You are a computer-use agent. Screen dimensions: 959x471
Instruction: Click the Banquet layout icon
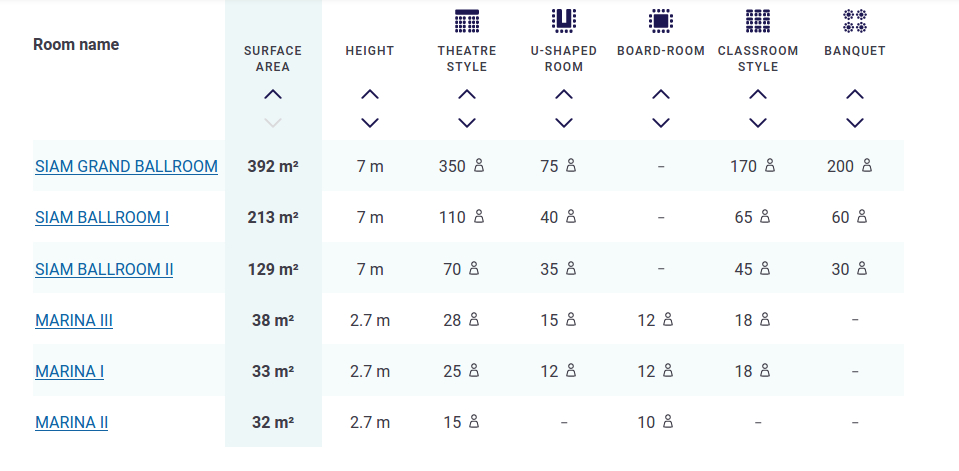point(854,20)
